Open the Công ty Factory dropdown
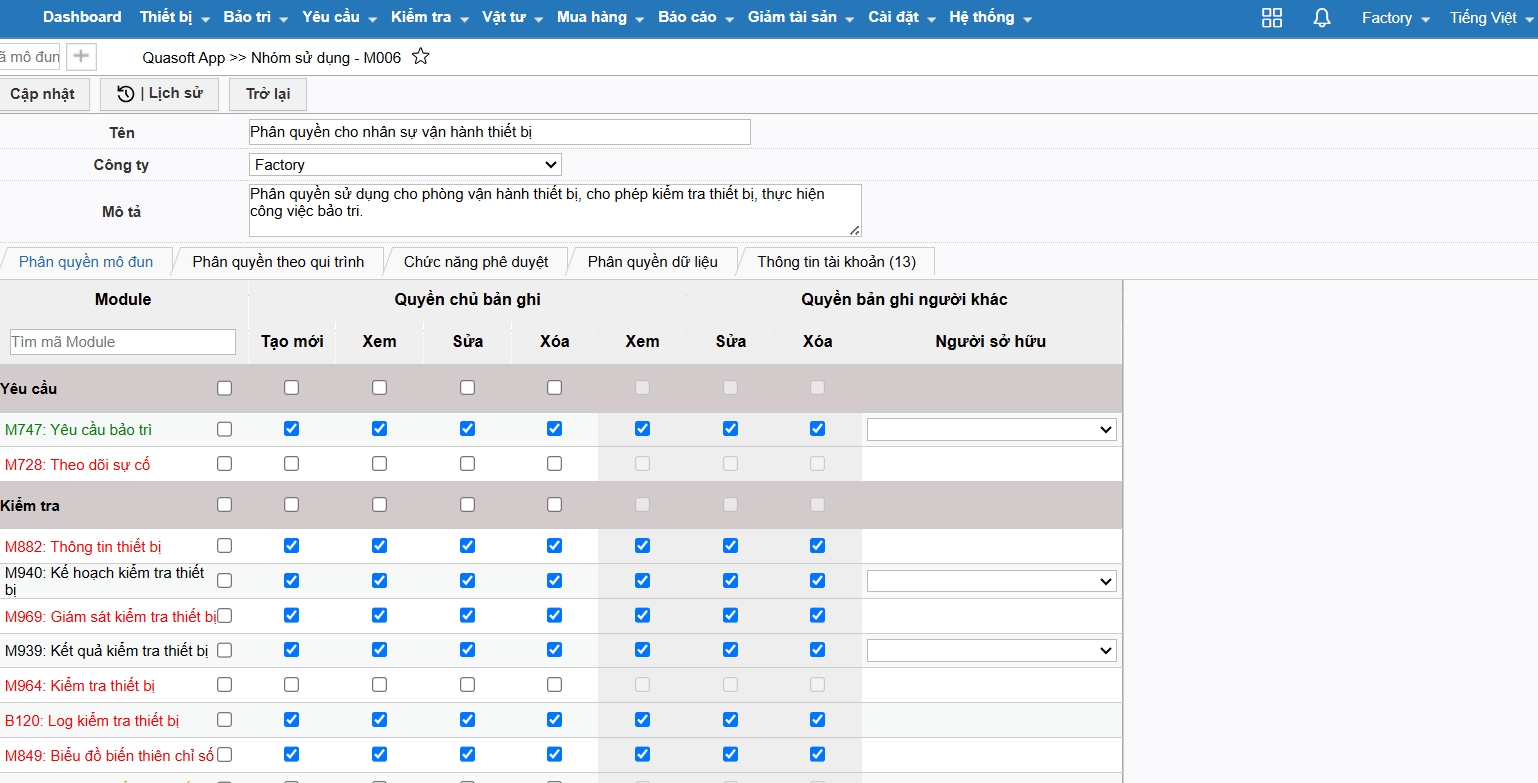1538x783 pixels. coord(405,165)
